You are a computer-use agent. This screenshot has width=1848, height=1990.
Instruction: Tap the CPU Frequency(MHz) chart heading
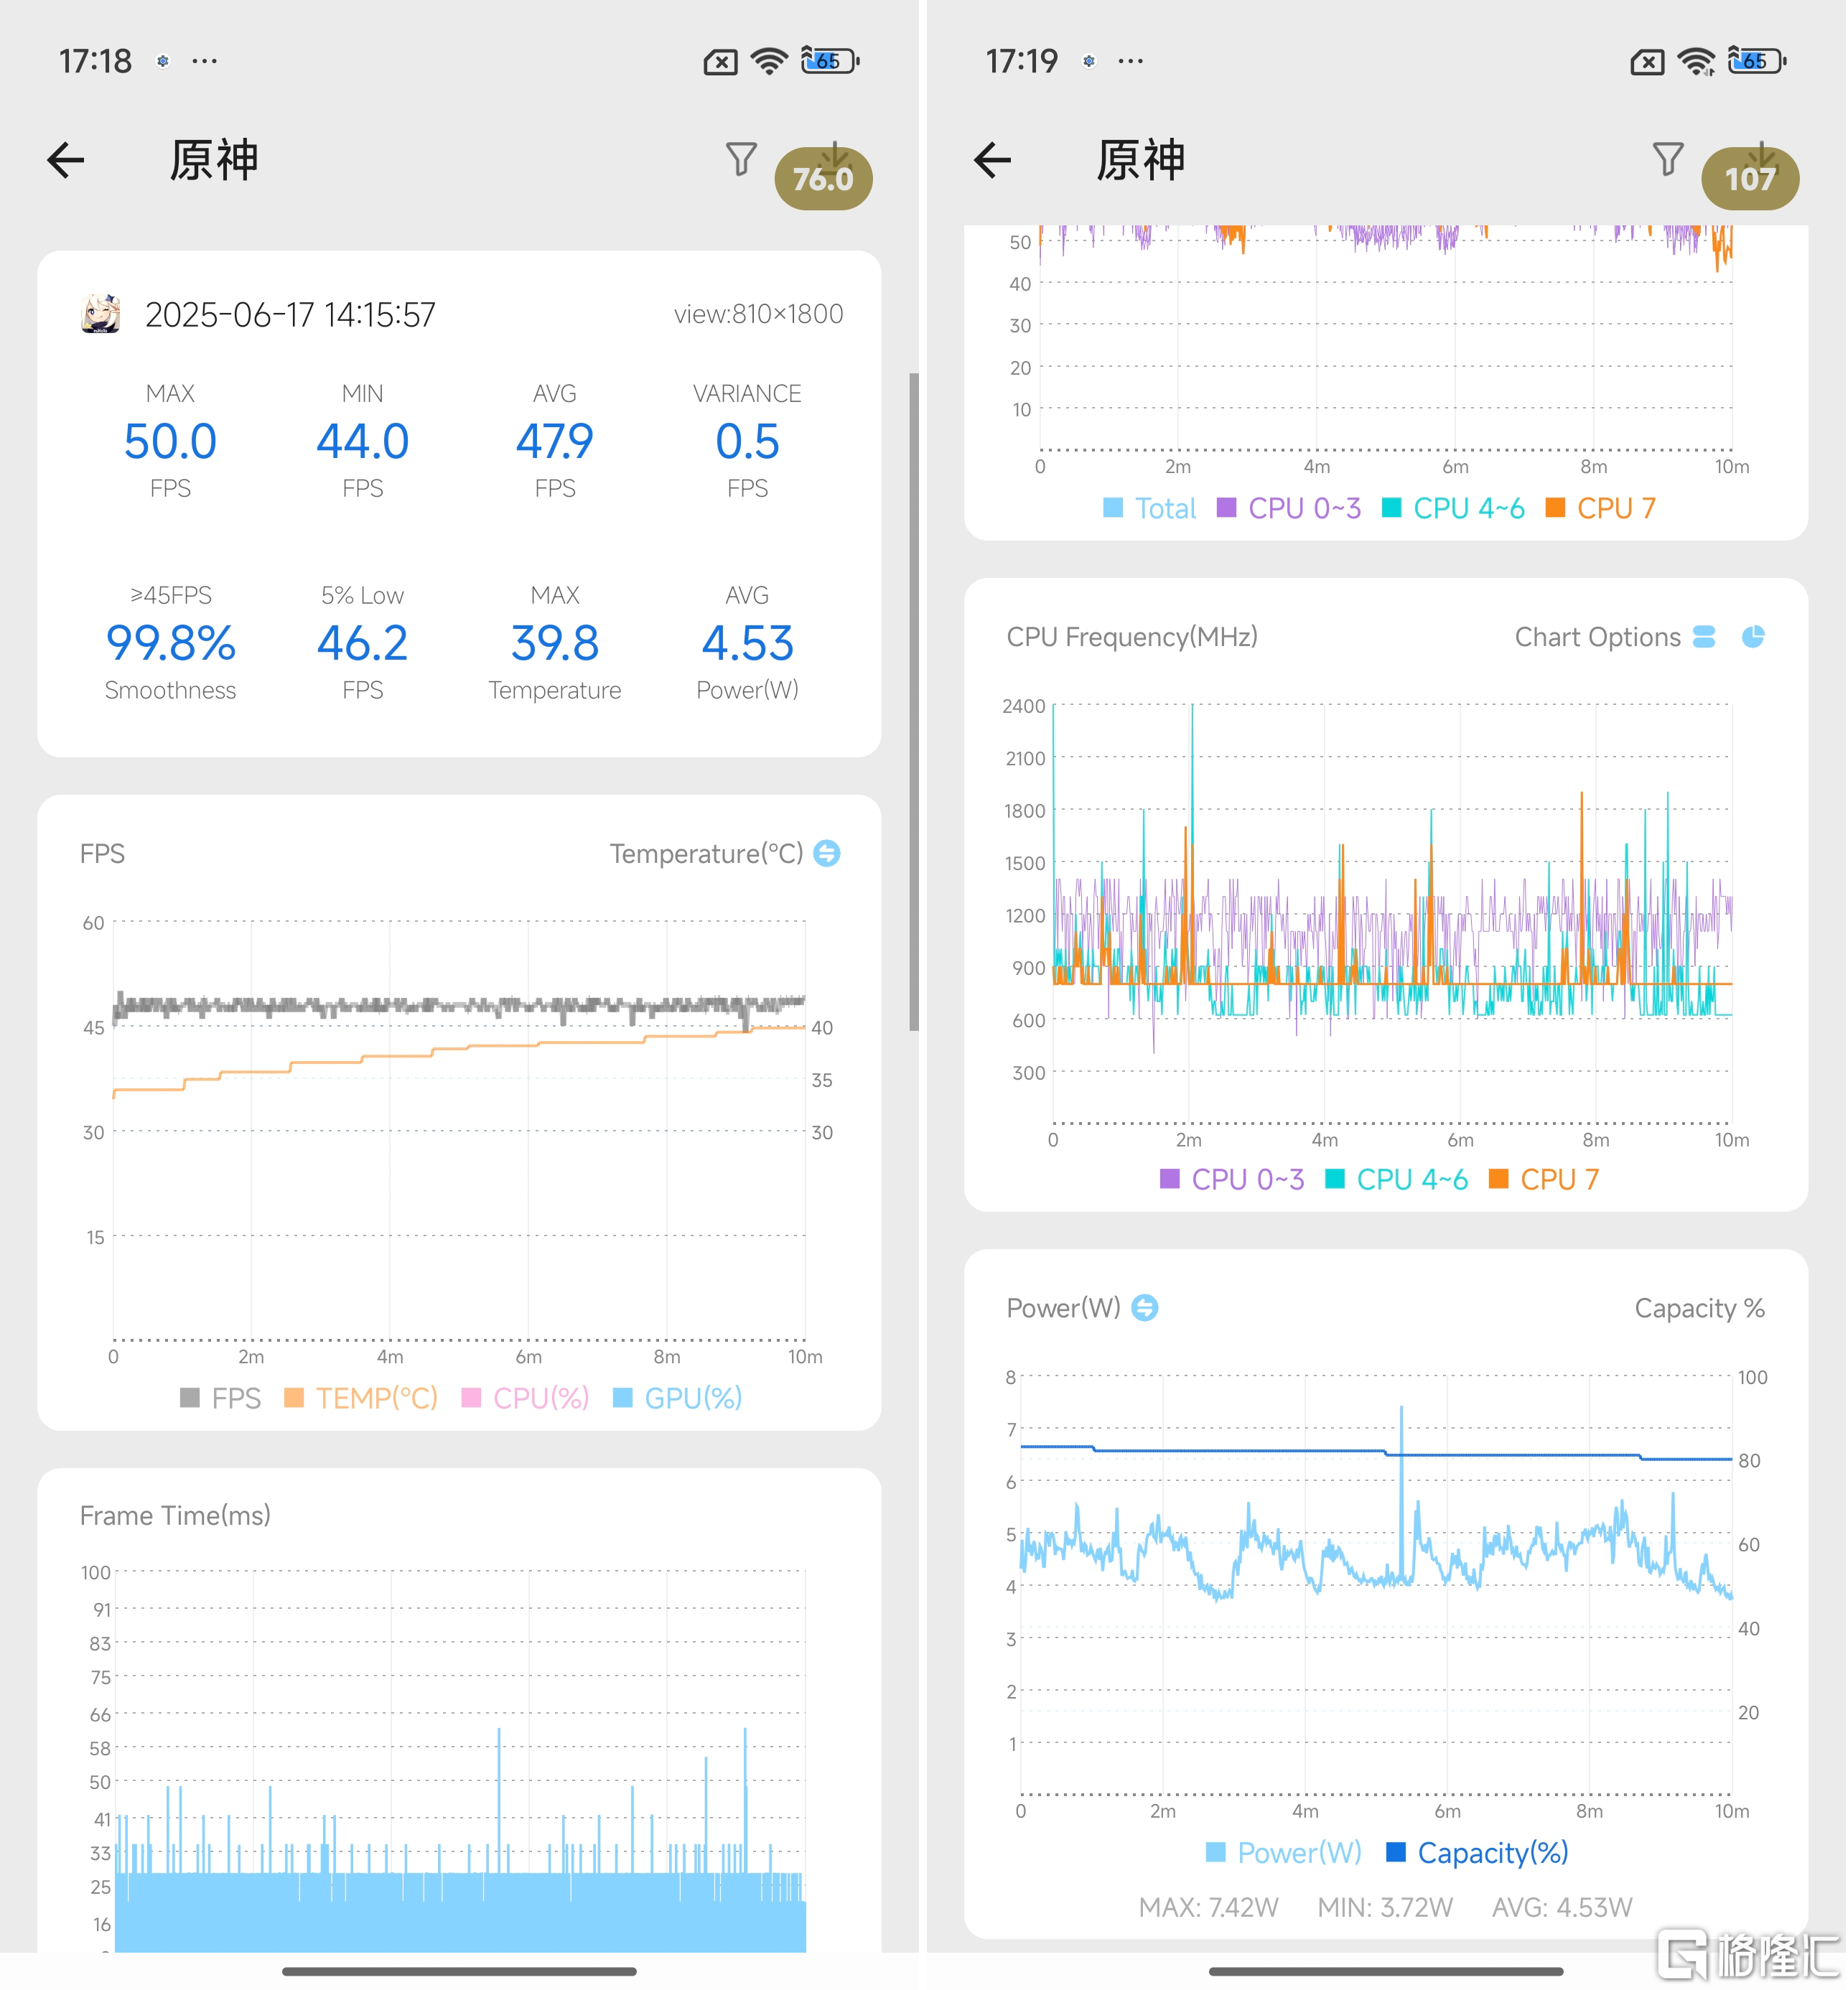[x=1132, y=637]
